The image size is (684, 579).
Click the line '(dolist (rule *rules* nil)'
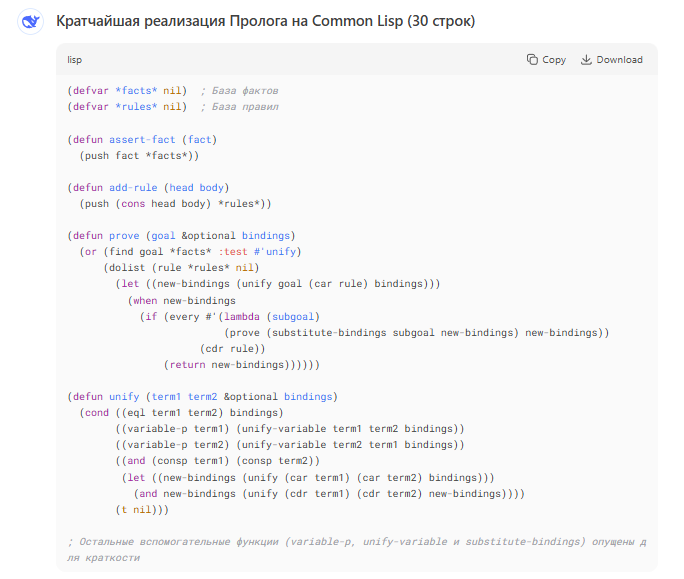click(181, 268)
